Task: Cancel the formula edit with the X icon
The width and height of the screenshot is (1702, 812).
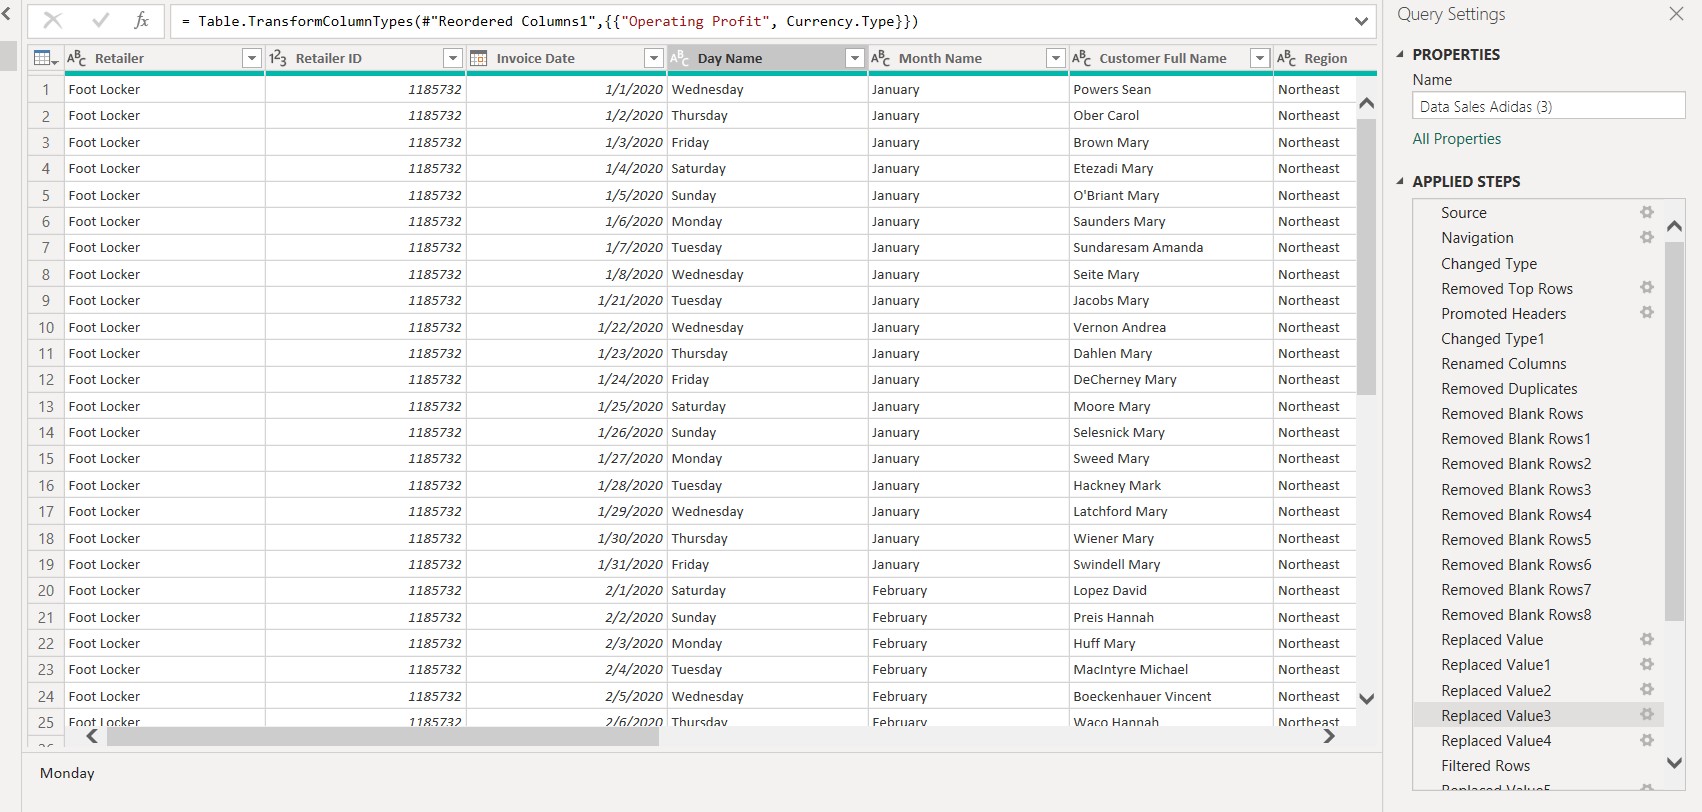Action: pyautogui.click(x=53, y=21)
